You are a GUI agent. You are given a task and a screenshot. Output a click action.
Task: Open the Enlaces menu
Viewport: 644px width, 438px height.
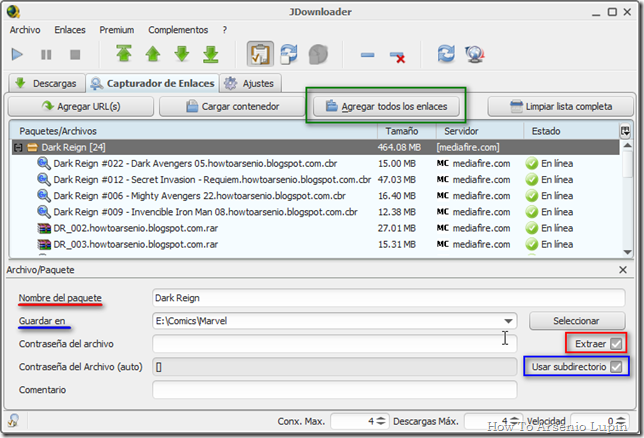pyautogui.click(x=70, y=30)
